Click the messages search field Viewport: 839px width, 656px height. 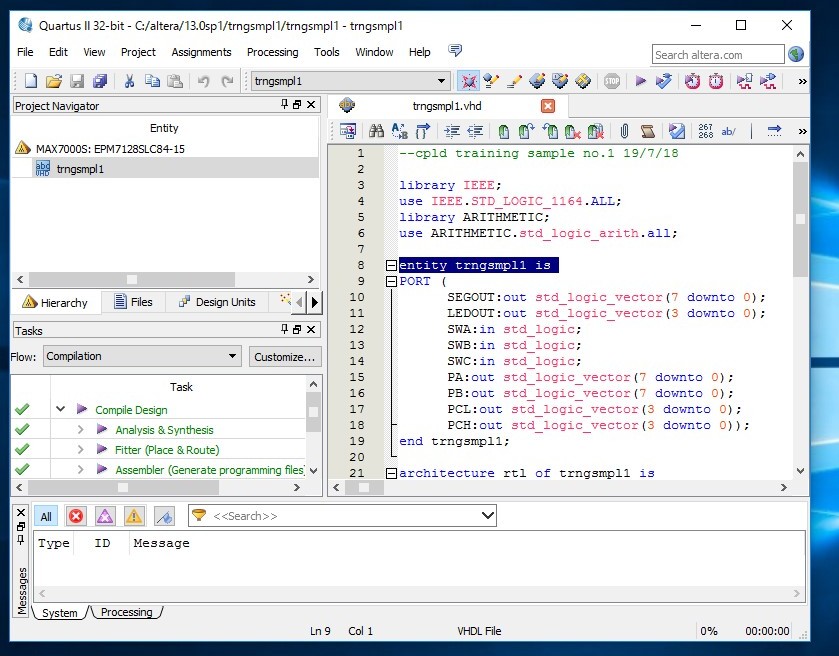[342, 516]
